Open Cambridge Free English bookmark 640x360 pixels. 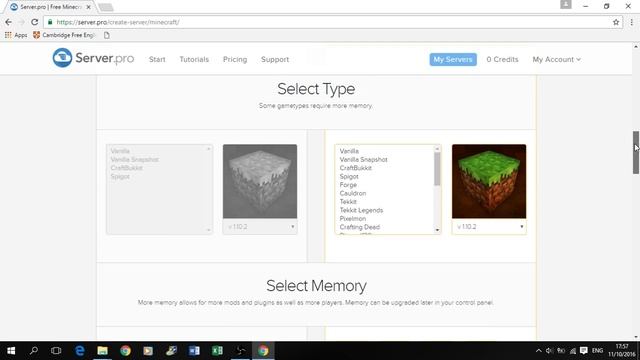(64, 35)
